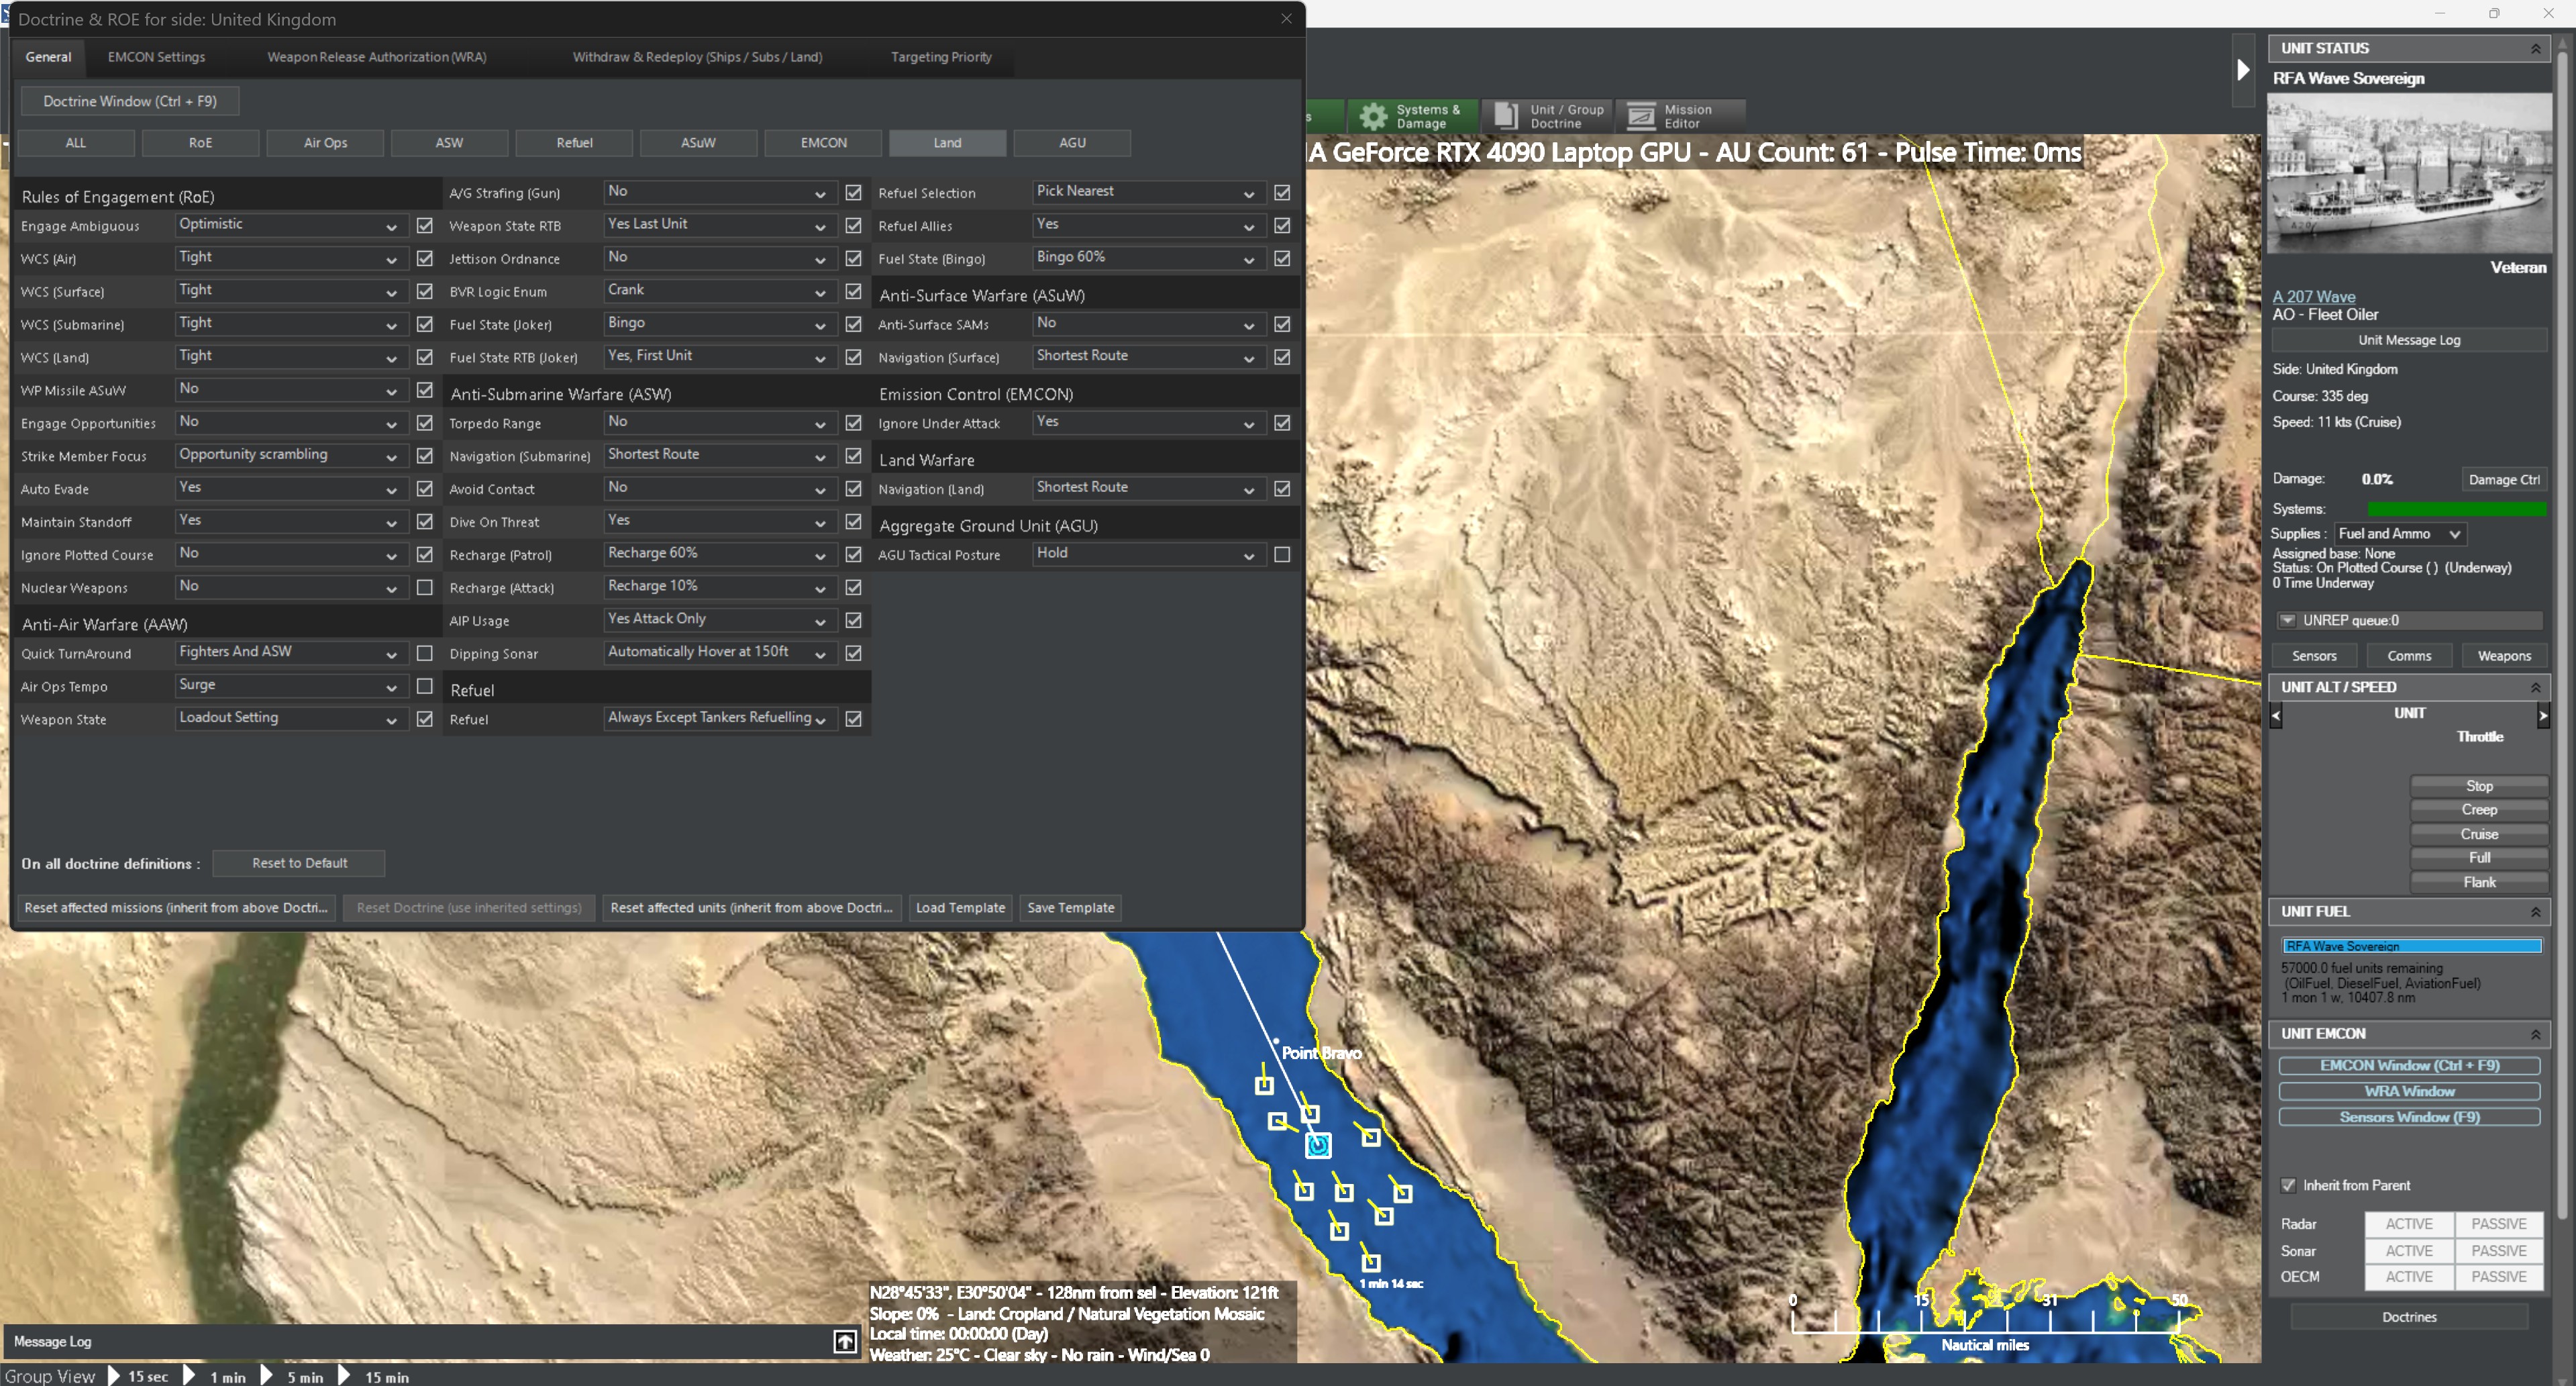Screen dimensions: 2576x1386
Task: Open Supplies Fuel and Ammo dropdown
Action: (2399, 534)
